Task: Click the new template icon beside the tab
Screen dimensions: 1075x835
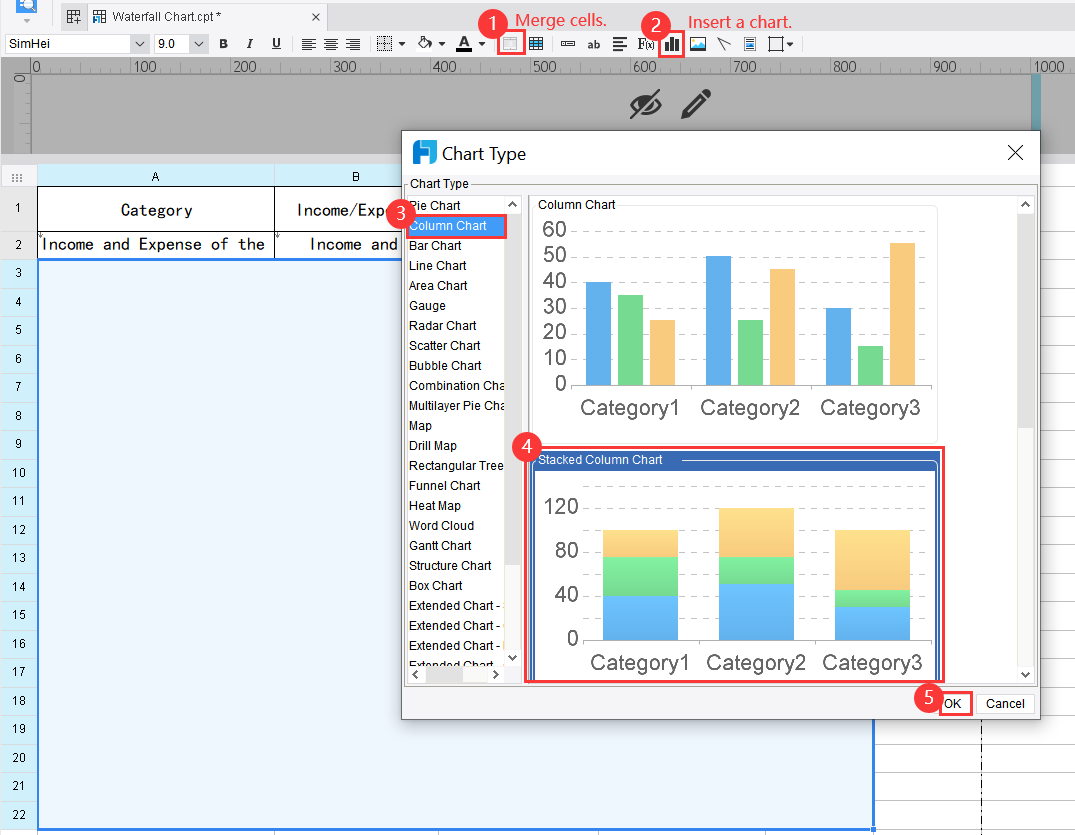Action: [x=71, y=16]
